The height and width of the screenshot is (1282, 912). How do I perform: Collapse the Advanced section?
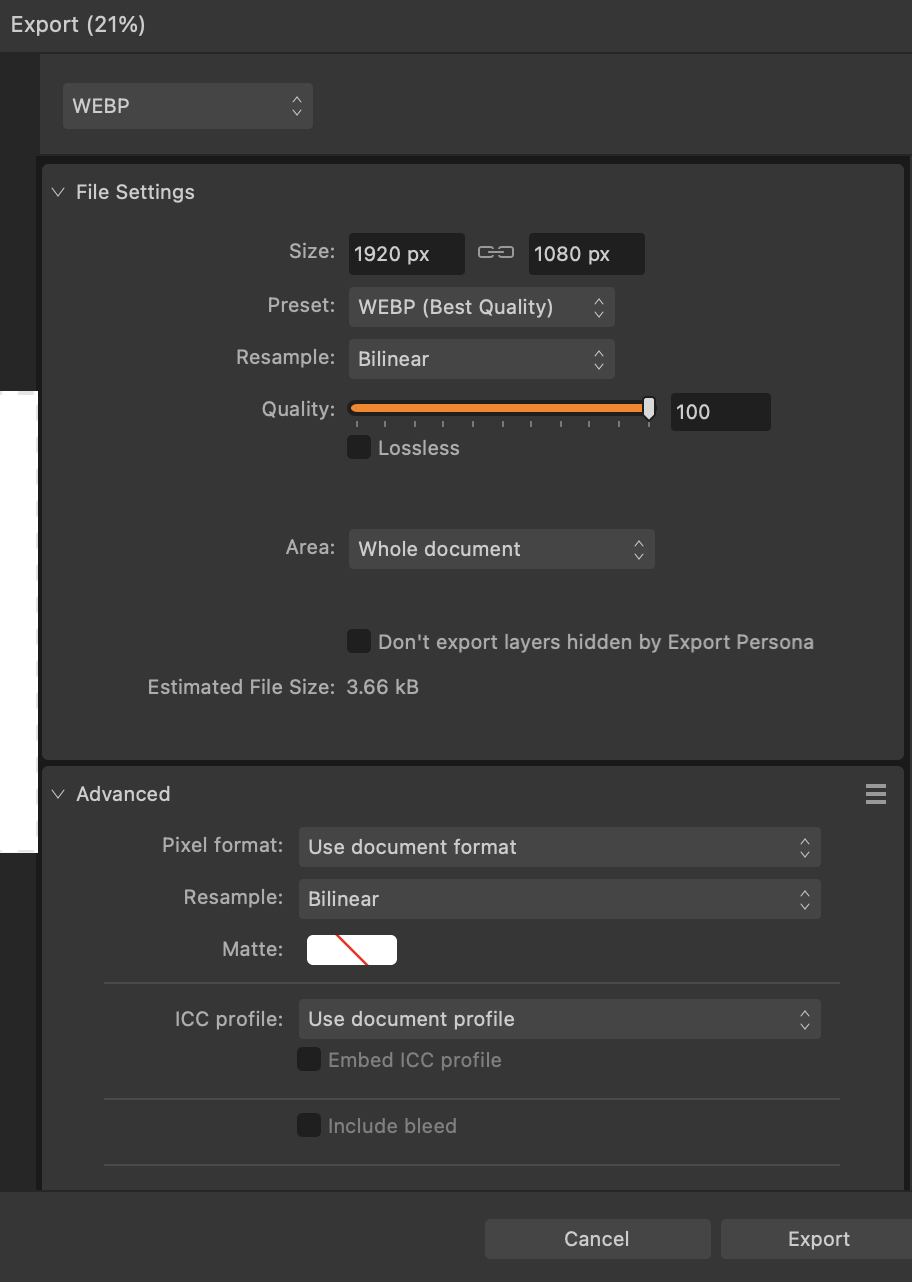click(x=57, y=794)
